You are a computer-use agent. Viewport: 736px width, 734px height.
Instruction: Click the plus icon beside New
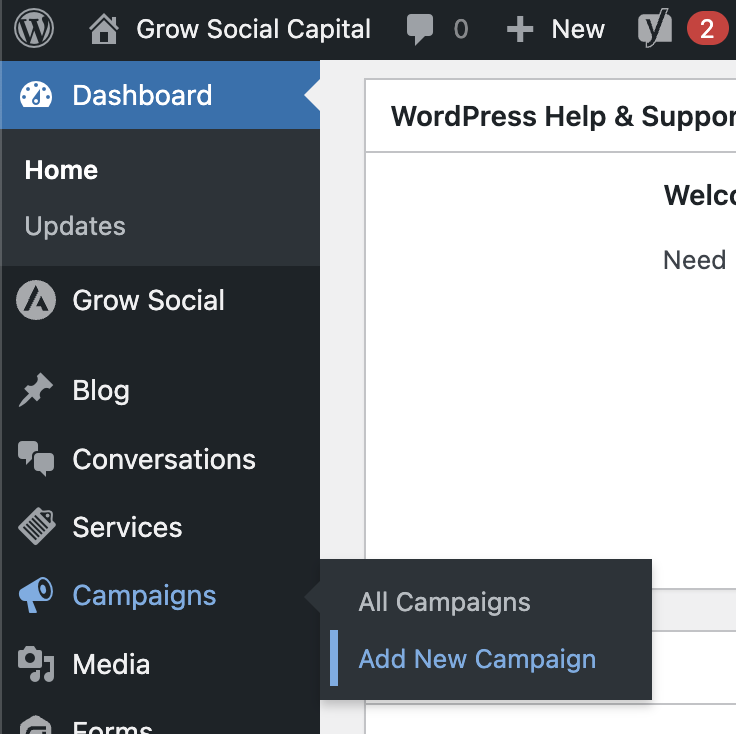click(x=520, y=30)
